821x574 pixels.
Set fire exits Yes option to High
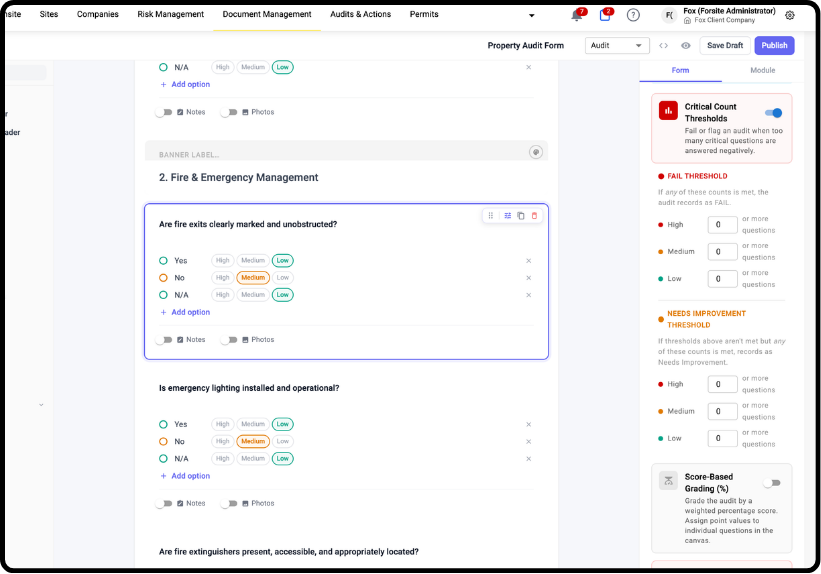coord(223,261)
